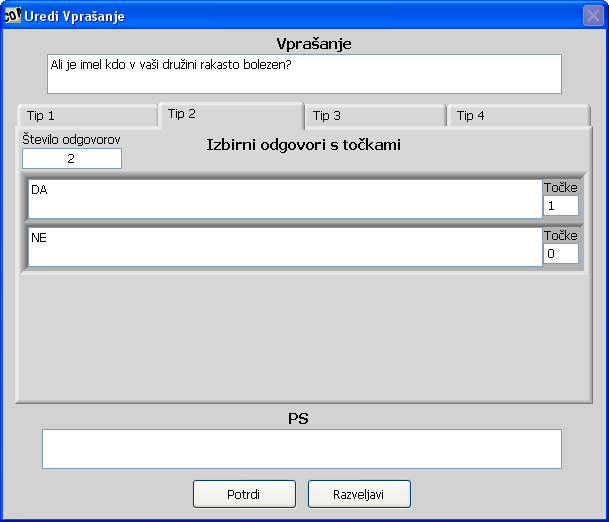Click the Potrdi button

(x=244, y=494)
